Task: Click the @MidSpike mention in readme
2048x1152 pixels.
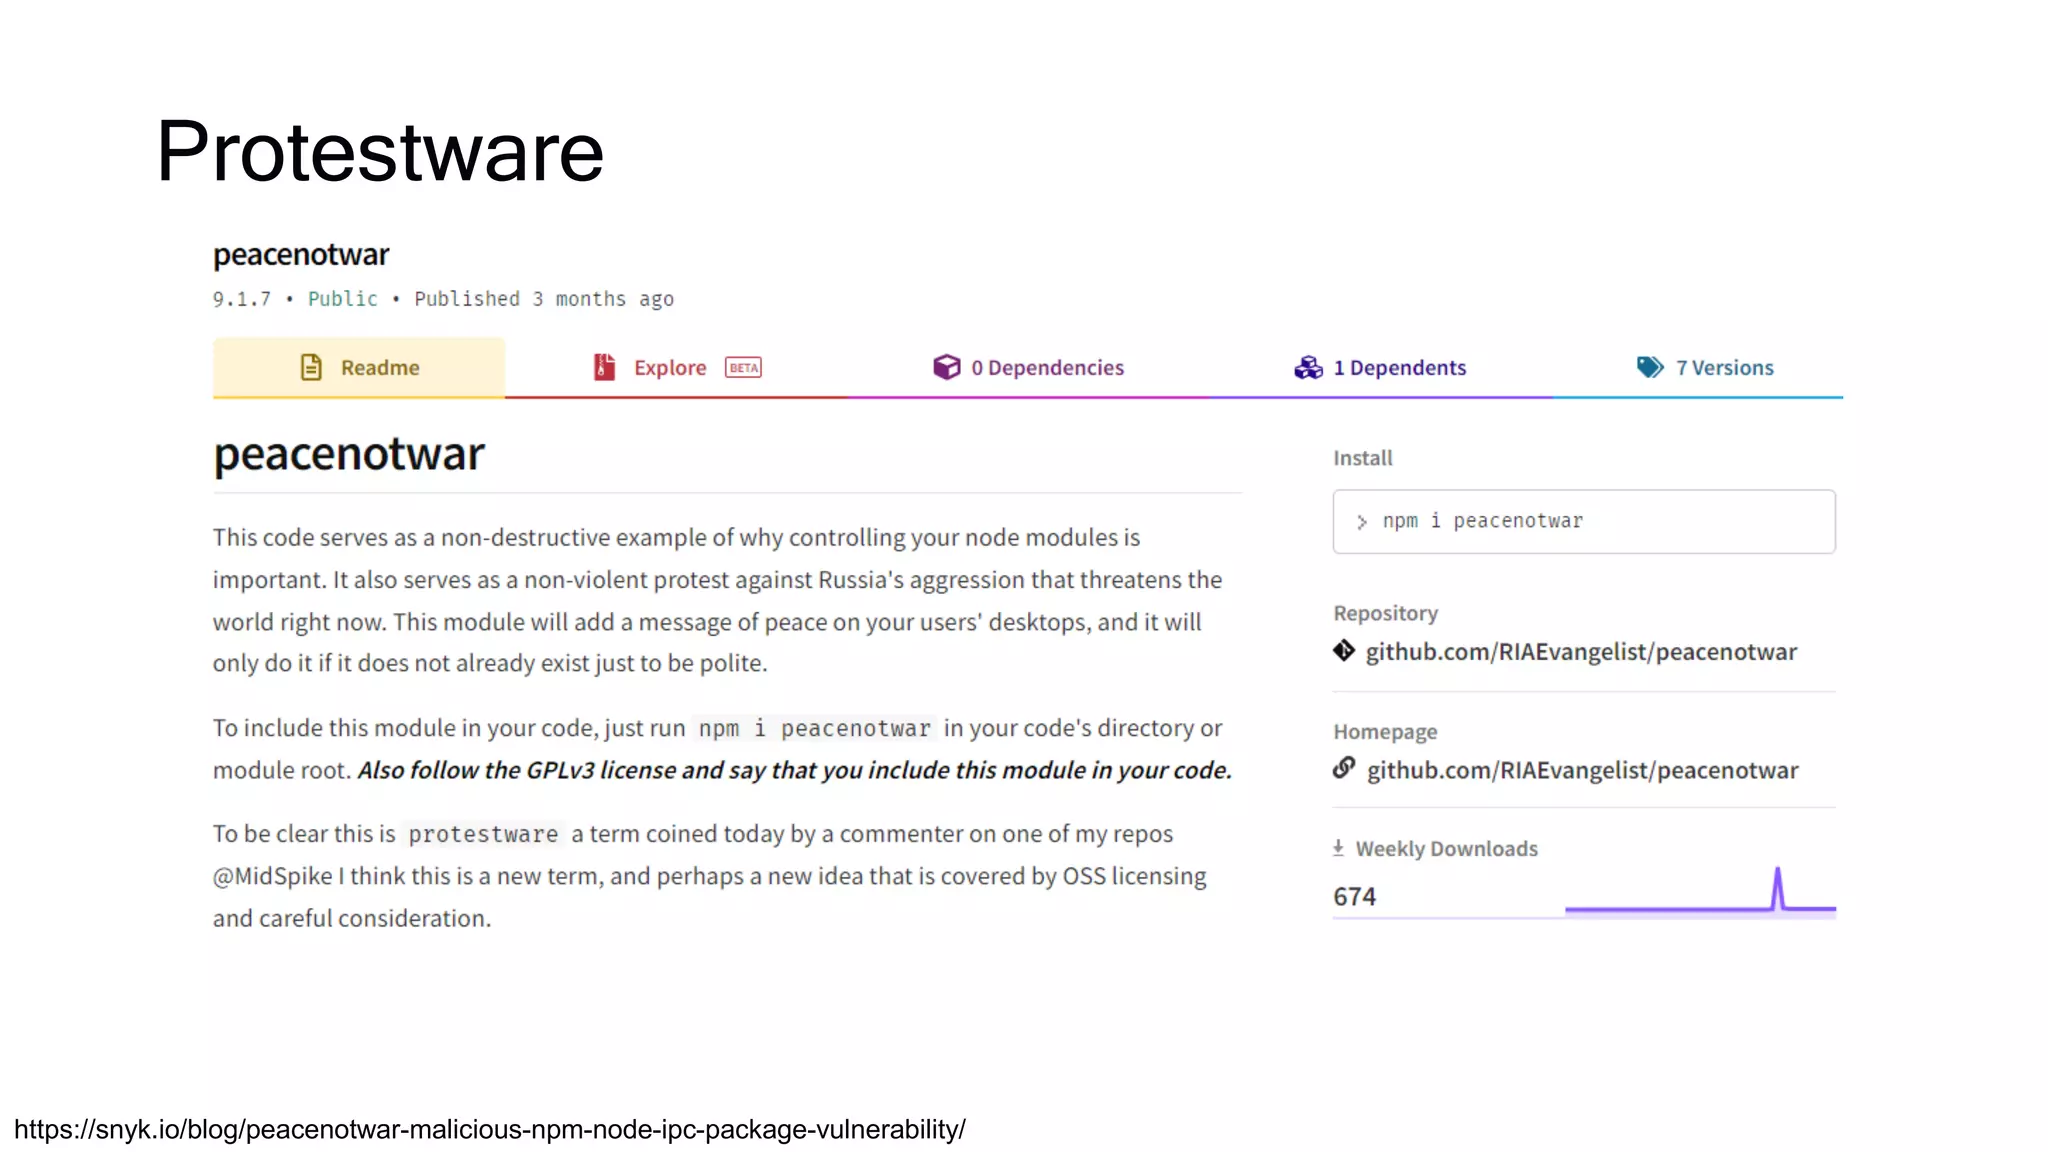Action: click(x=272, y=876)
